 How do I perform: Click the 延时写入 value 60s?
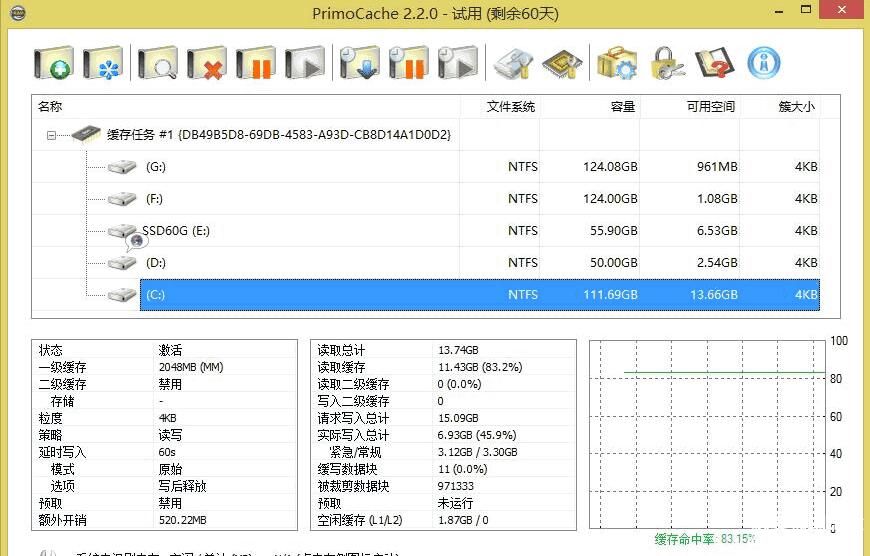click(x=166, y=452)
